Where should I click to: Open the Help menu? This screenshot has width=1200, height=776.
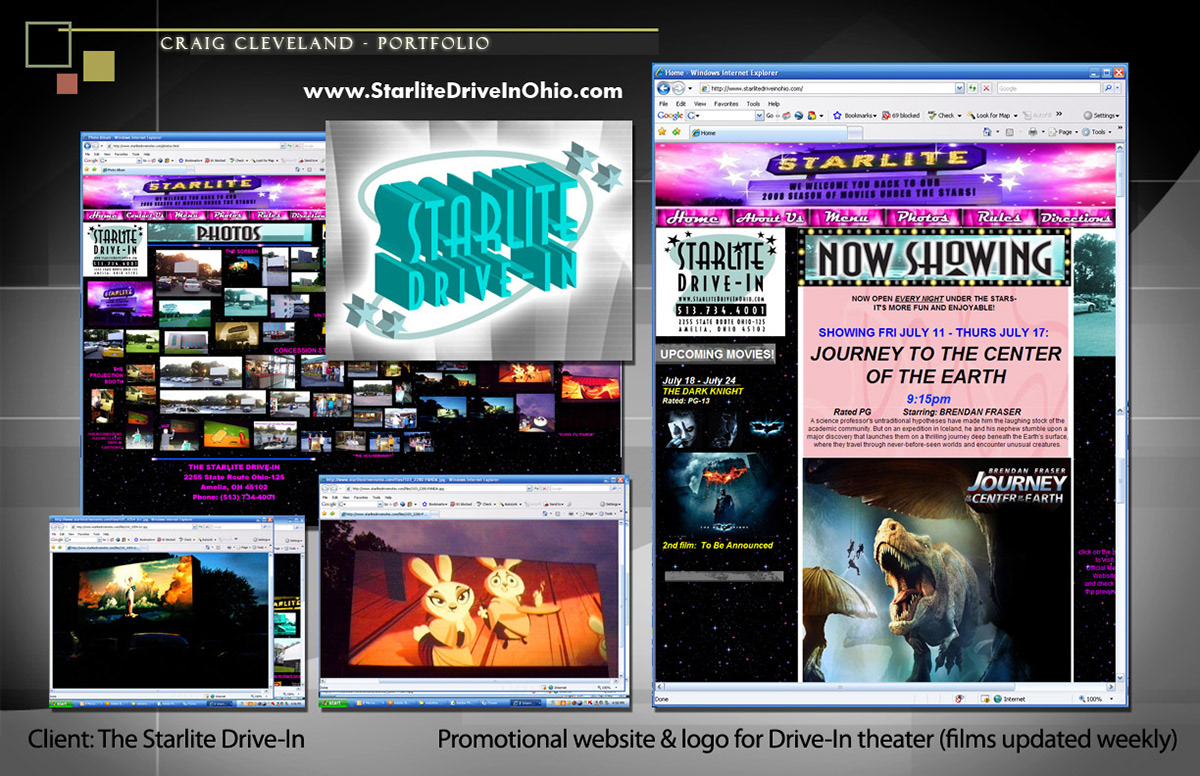(774, 103)
